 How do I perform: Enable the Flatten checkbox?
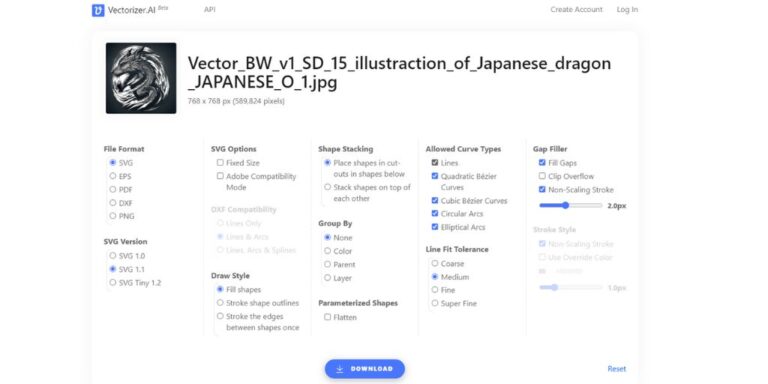328,317
